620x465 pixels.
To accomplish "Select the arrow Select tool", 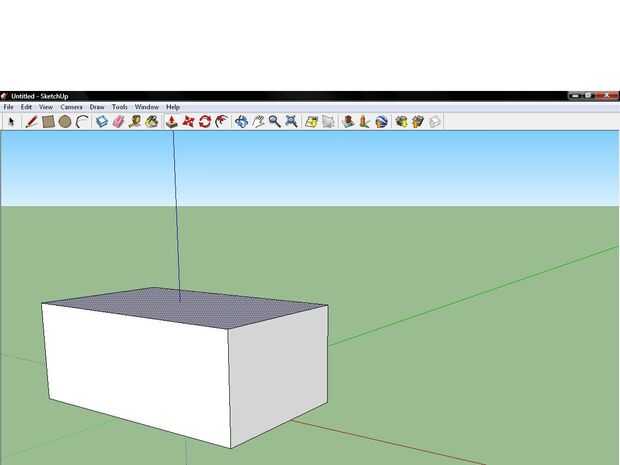I will coord(11,121).
